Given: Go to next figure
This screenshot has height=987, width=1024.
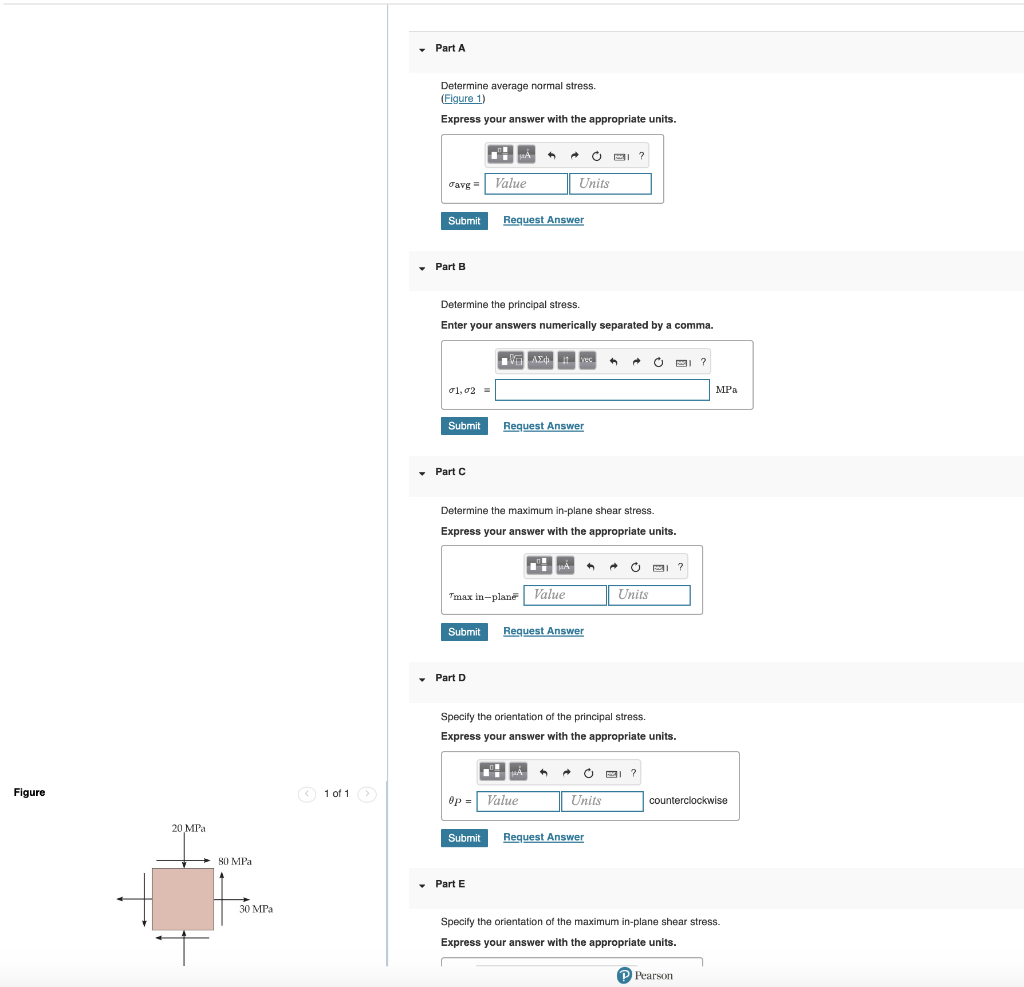Looking at the screenshot, I should point(367,794).
